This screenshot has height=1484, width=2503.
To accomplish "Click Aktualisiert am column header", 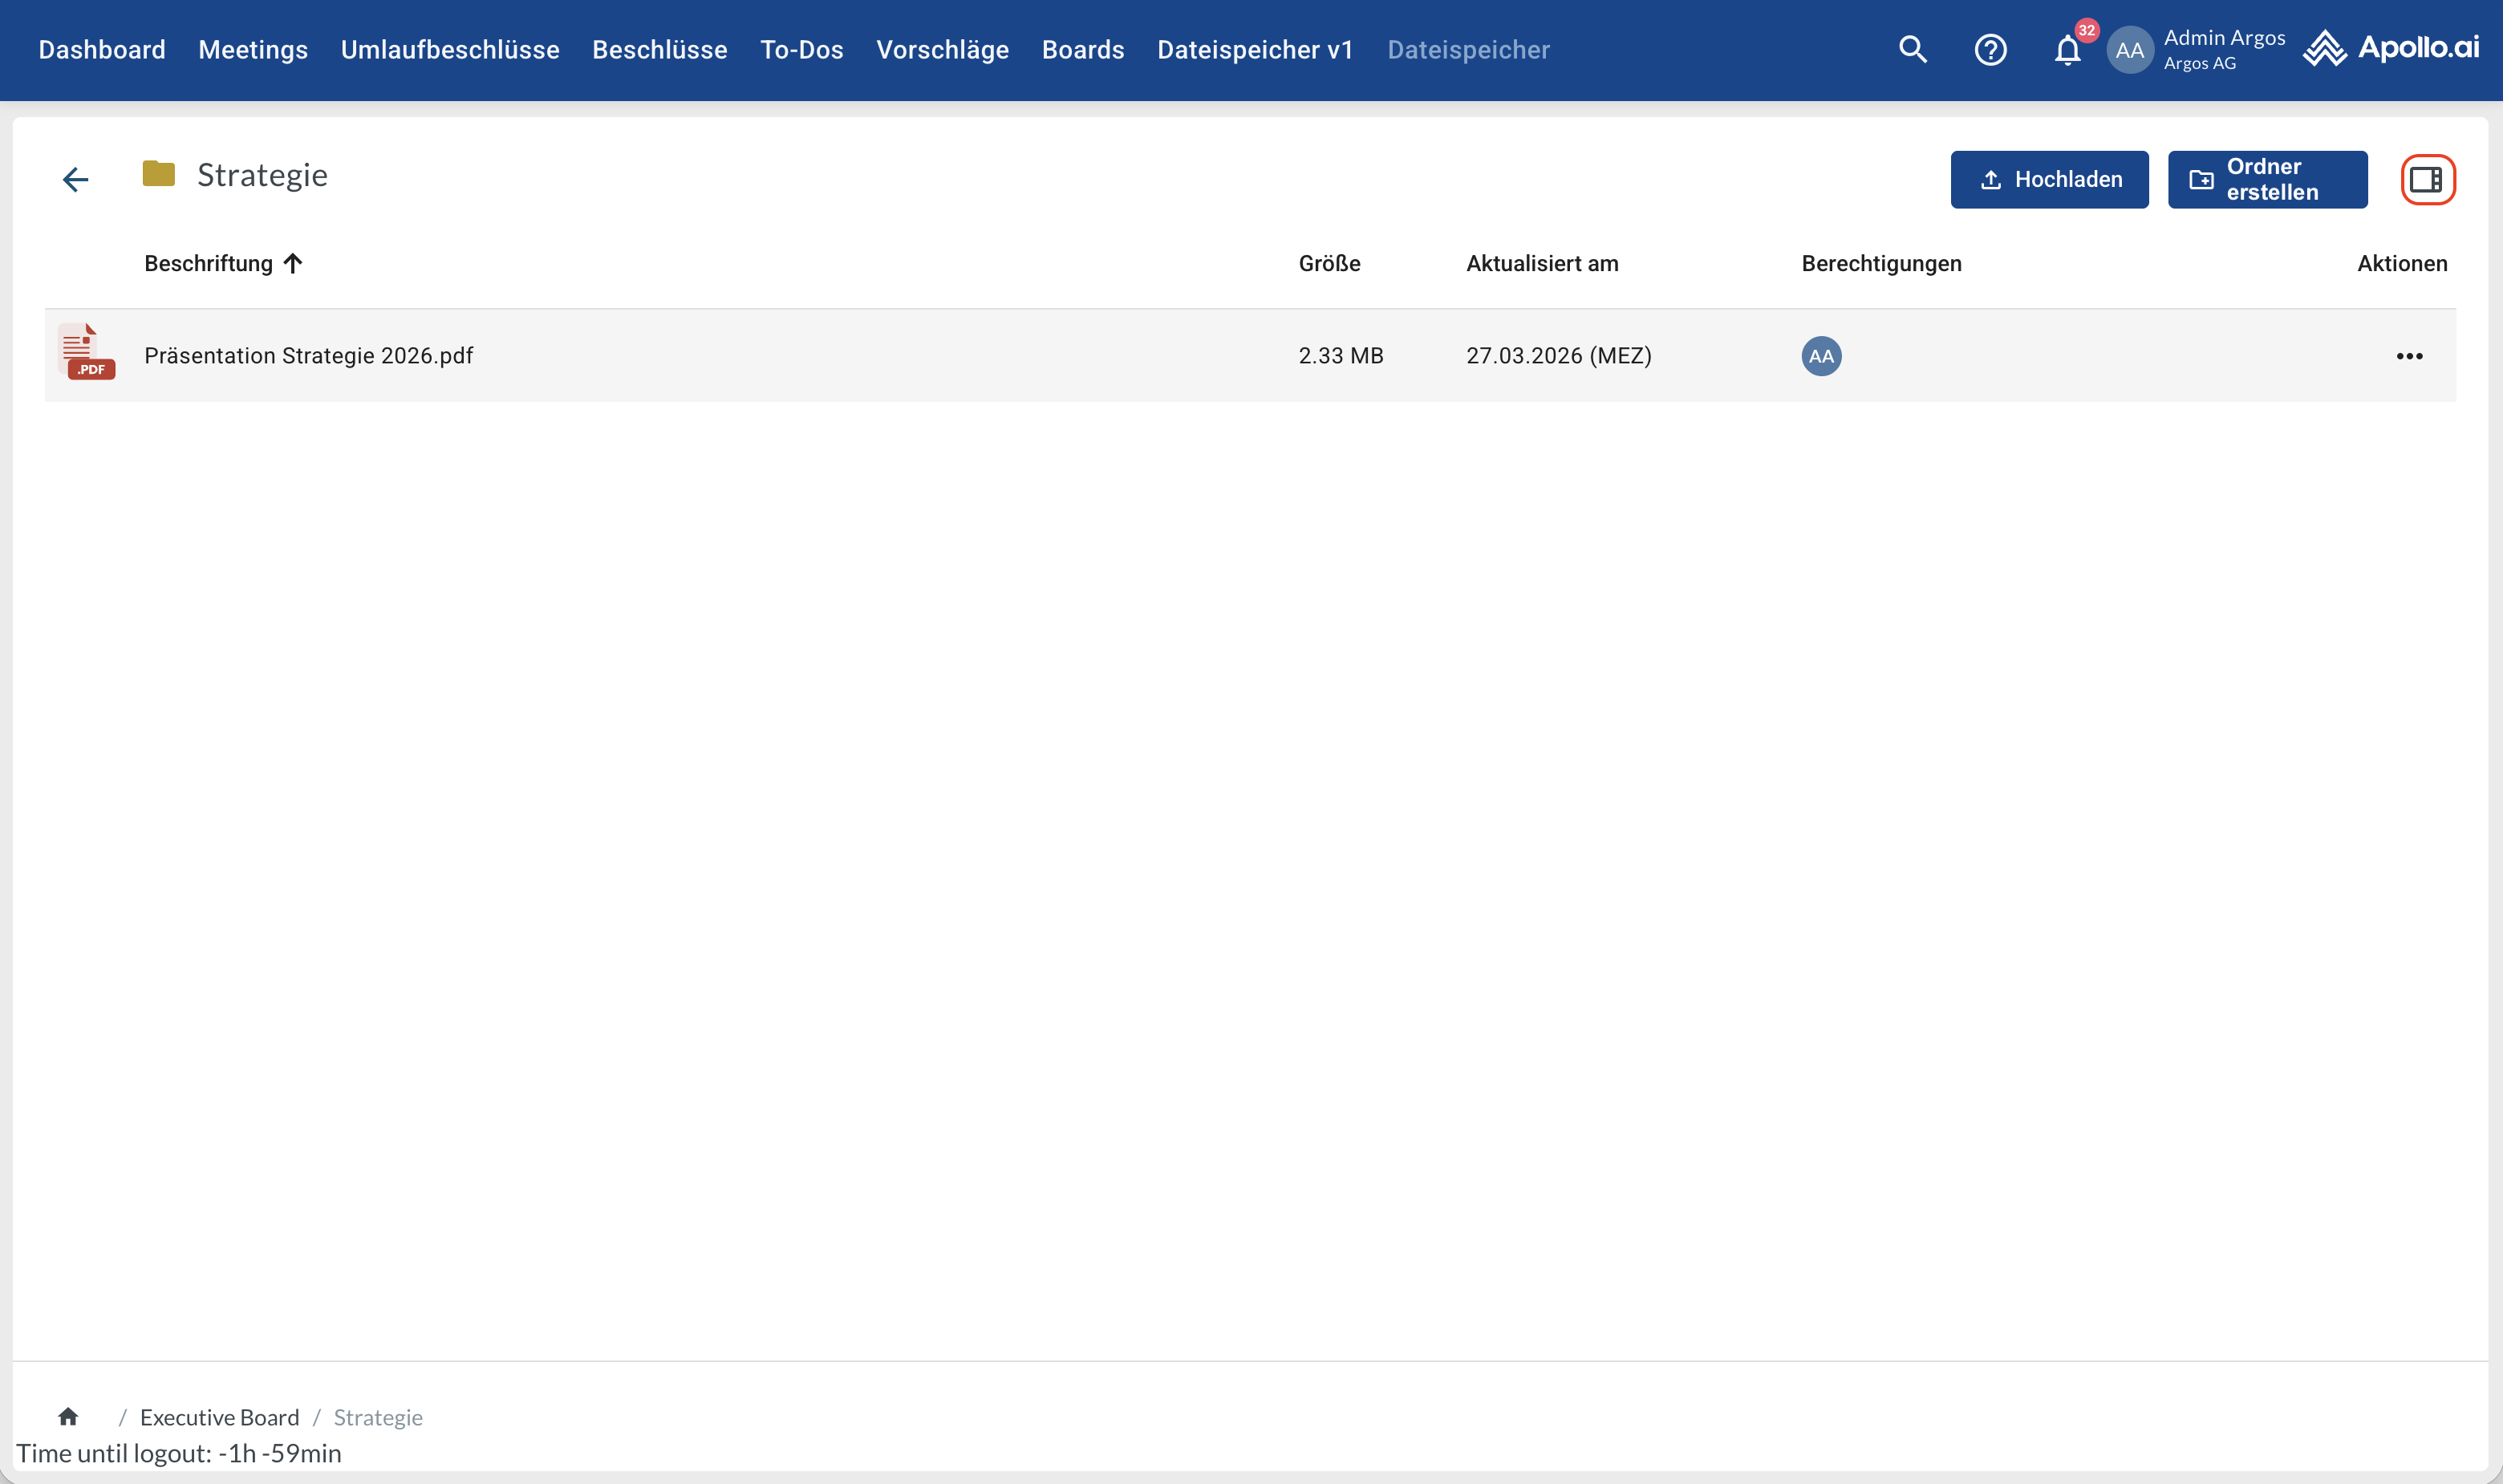I will (x=1541, y=263).
